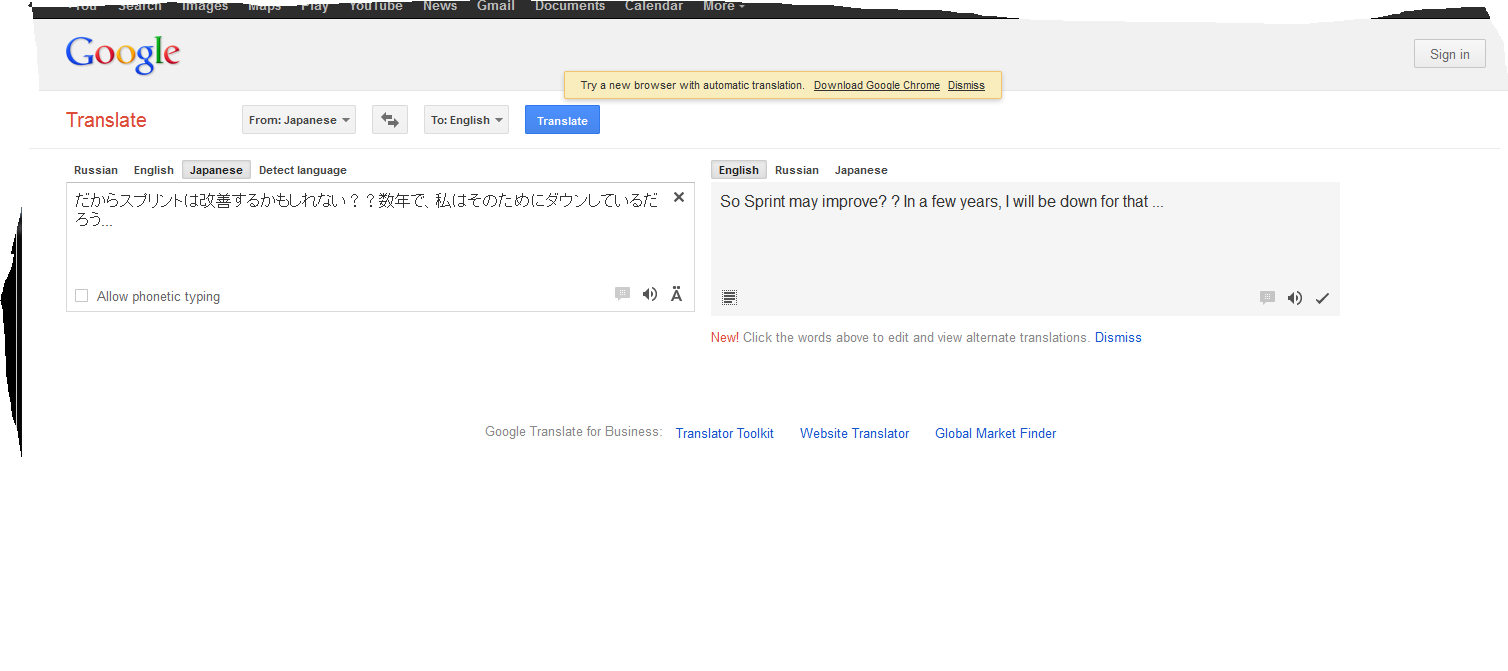This screenshot has height=671, width=1508.
Task: Select Russian as target language tab
Action: coord(797,170)
